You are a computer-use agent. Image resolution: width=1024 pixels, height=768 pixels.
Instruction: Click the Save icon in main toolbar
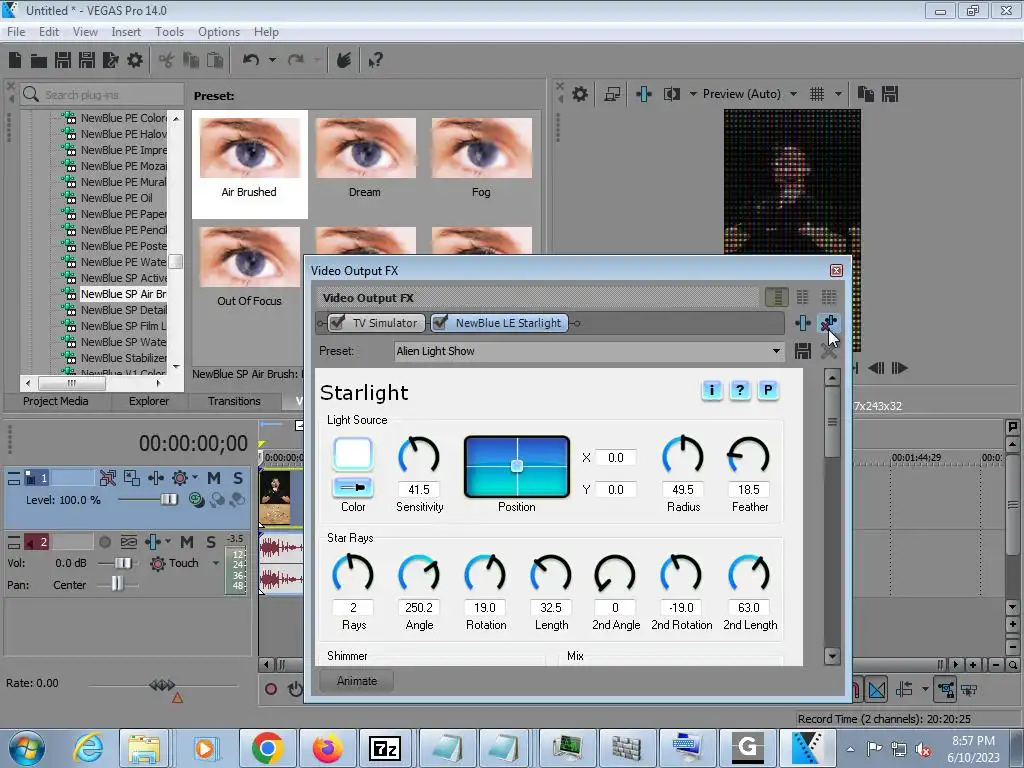(63, 60)
